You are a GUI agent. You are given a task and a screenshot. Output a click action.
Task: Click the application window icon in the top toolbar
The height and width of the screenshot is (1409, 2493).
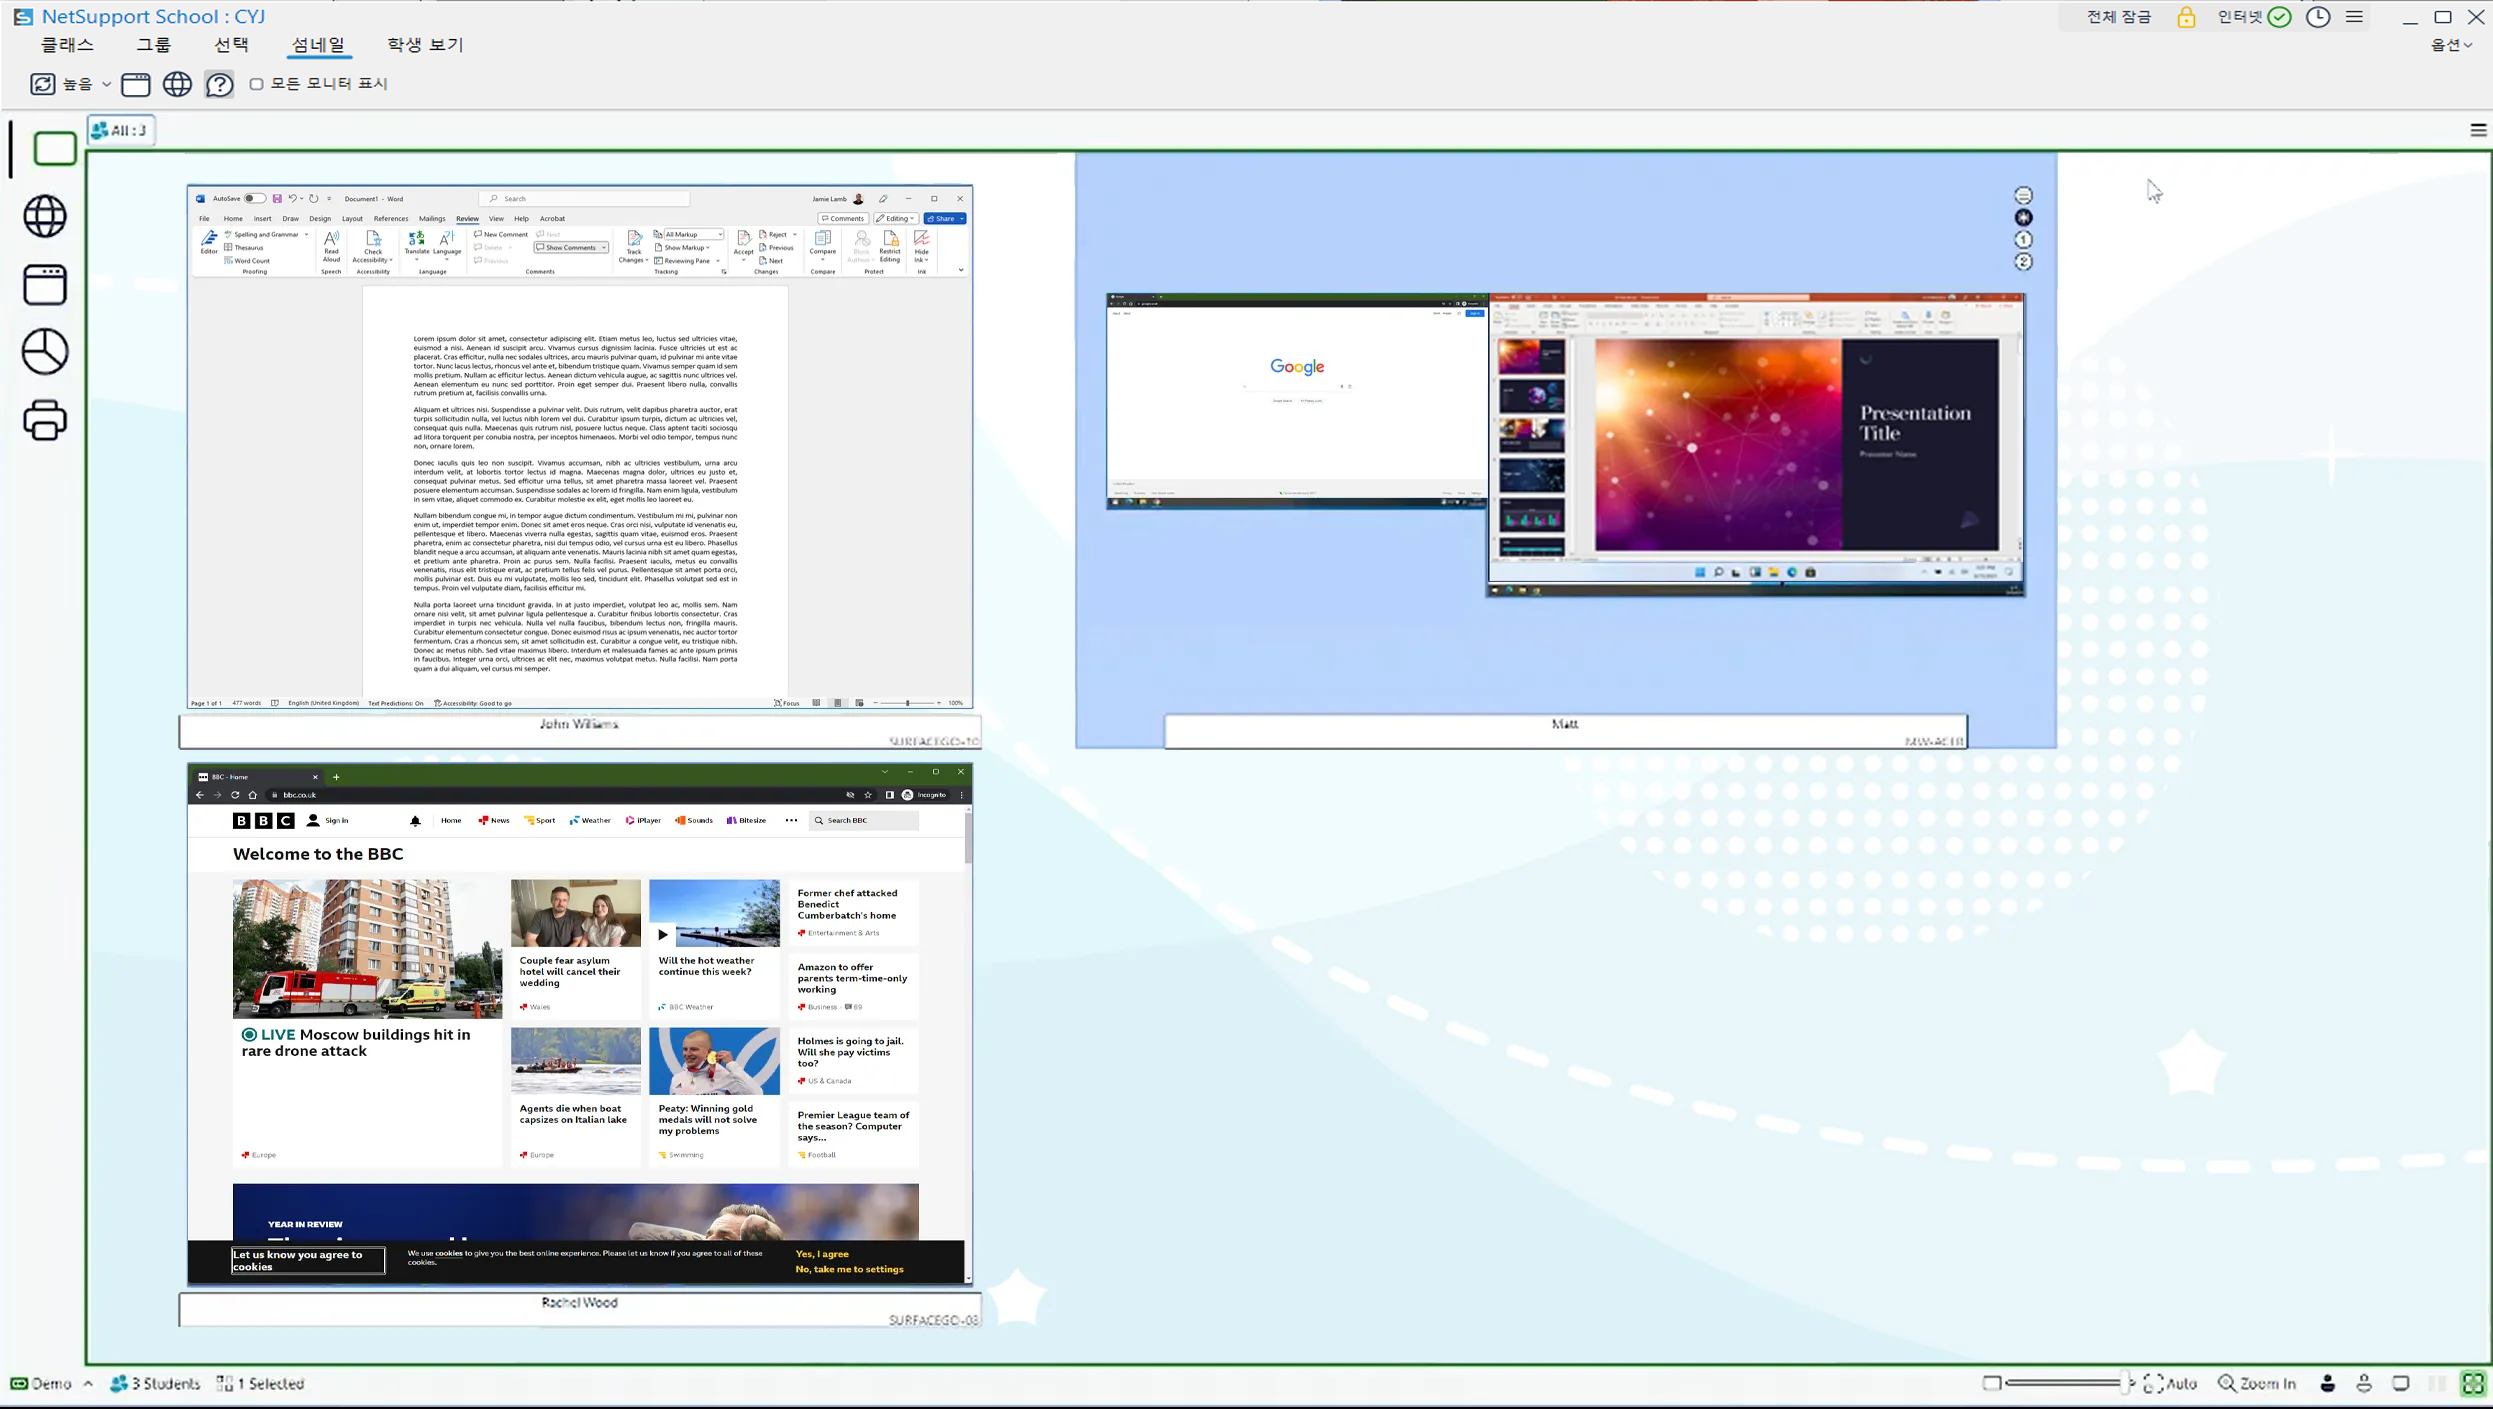(x=135, y=84)
